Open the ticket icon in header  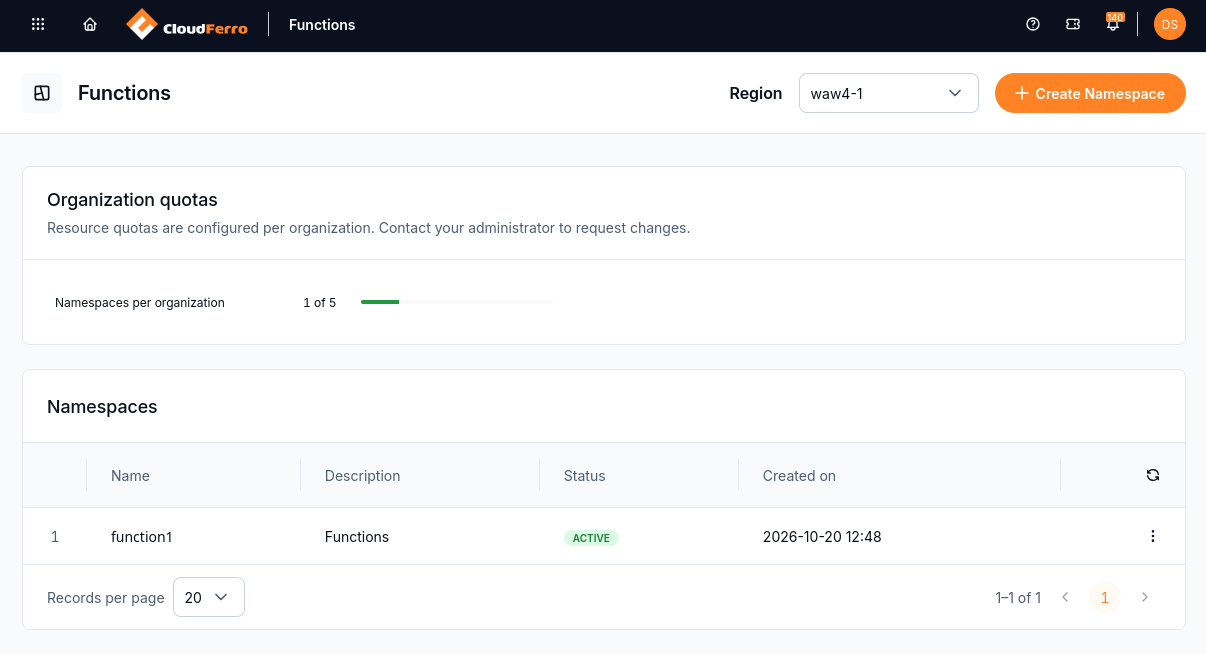point(1073,25)
